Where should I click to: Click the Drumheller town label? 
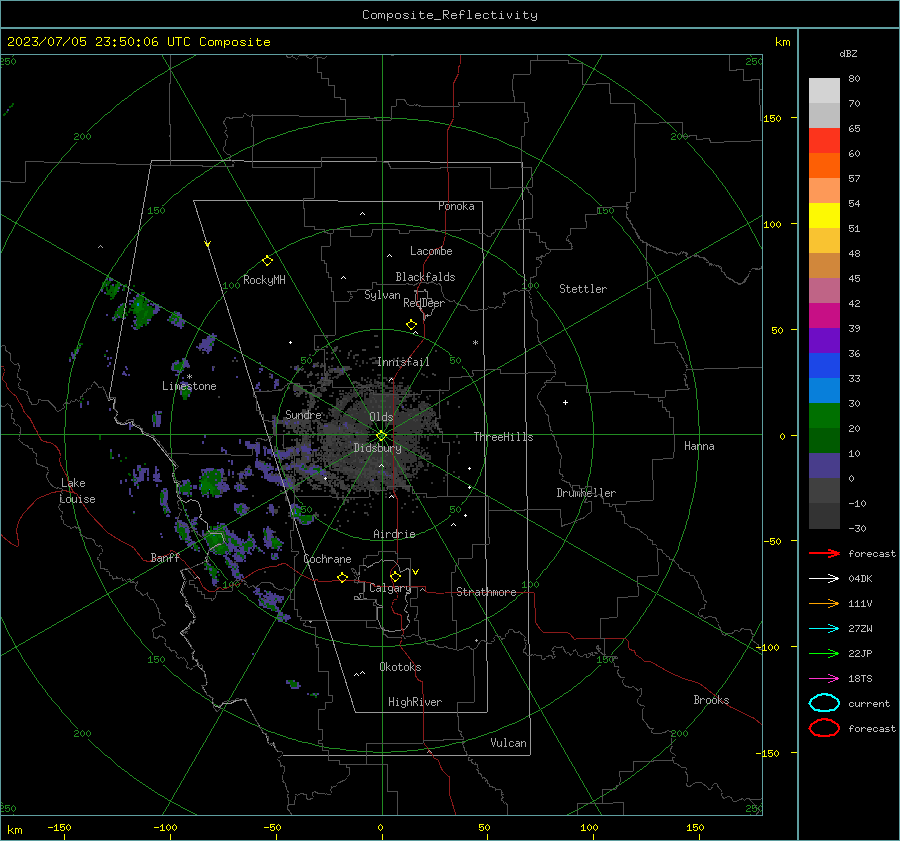pyautogui.click(x=586, y=493)
